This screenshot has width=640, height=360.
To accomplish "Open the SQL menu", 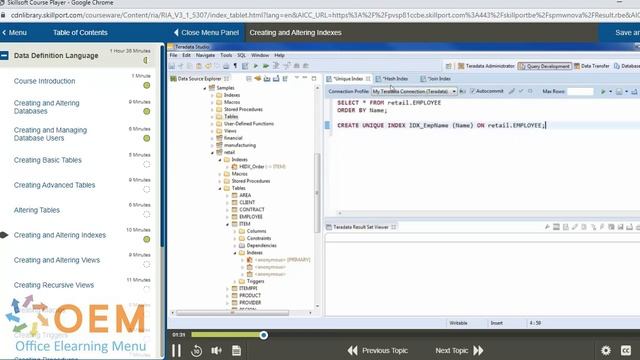I will tap(241, 55).
